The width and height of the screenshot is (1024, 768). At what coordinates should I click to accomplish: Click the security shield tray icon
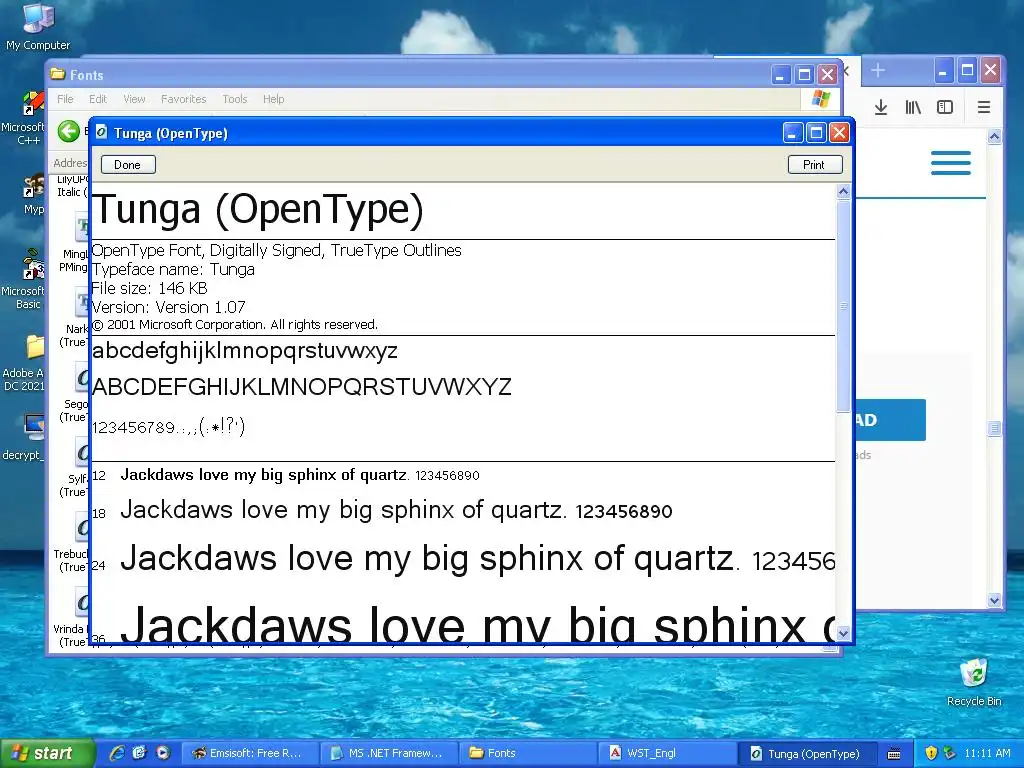coord(931,753)
